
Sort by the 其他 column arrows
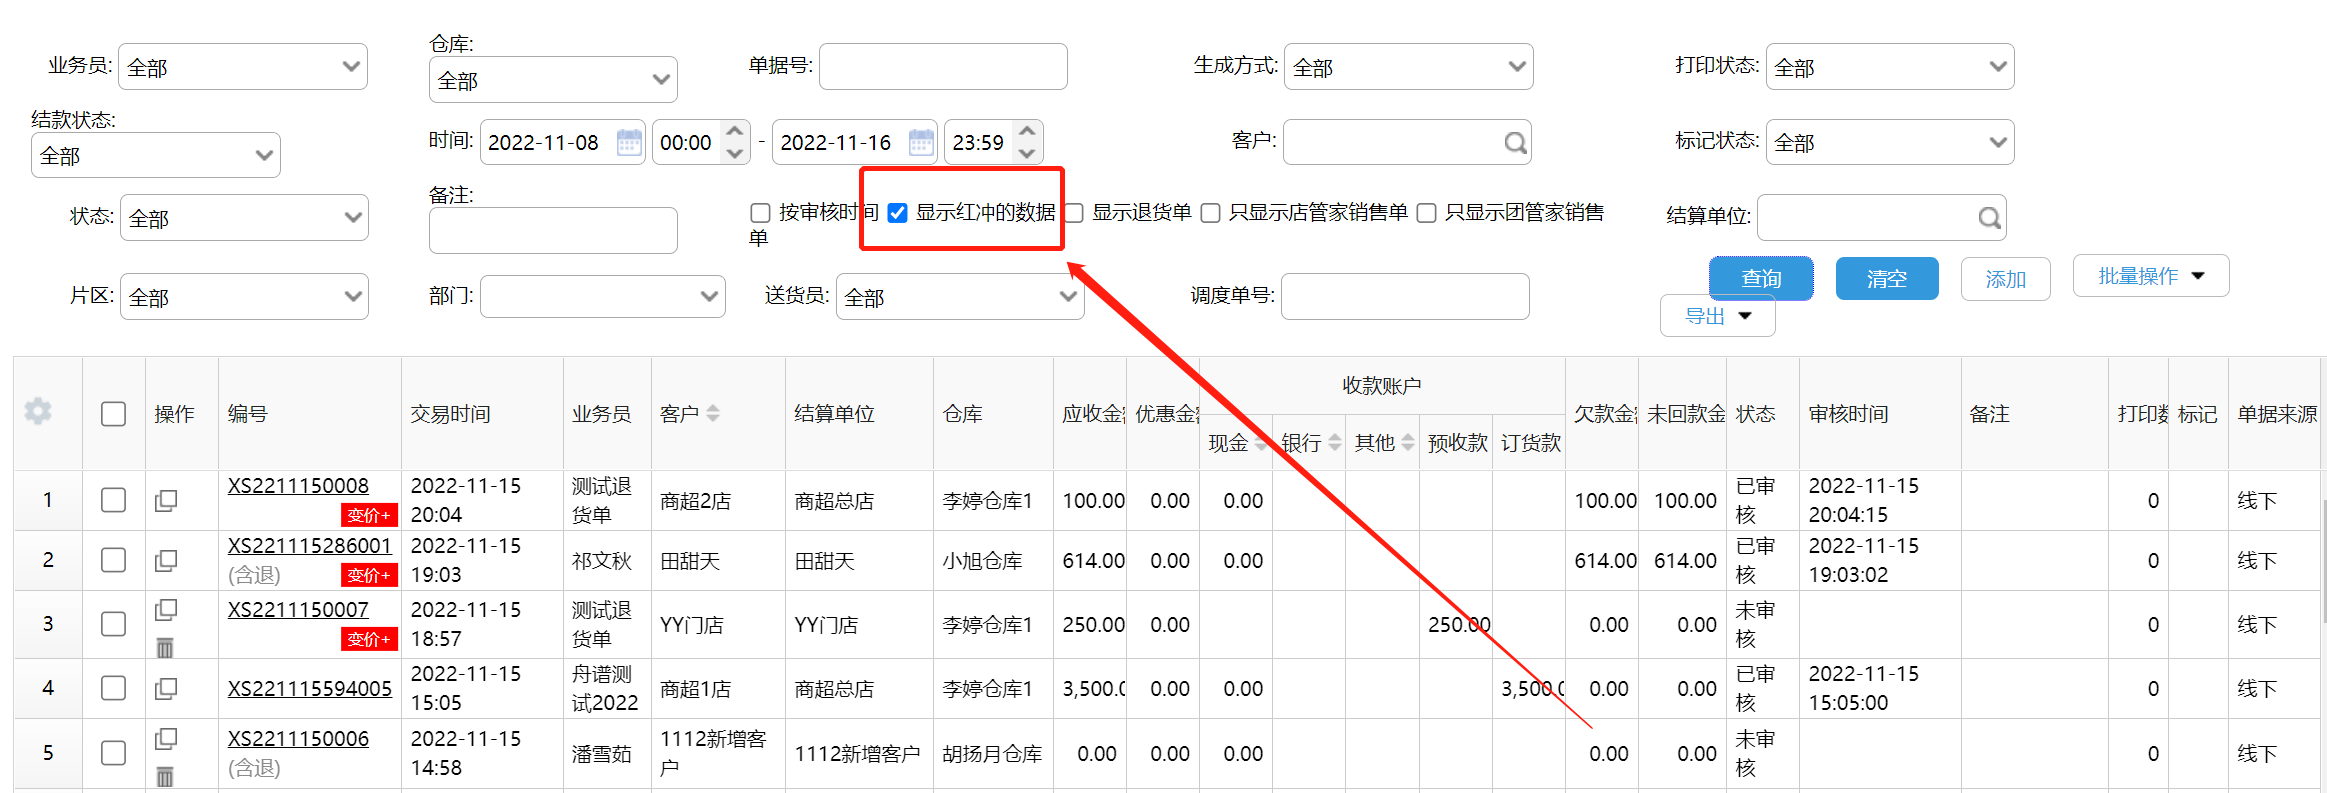pos(1408,442)
